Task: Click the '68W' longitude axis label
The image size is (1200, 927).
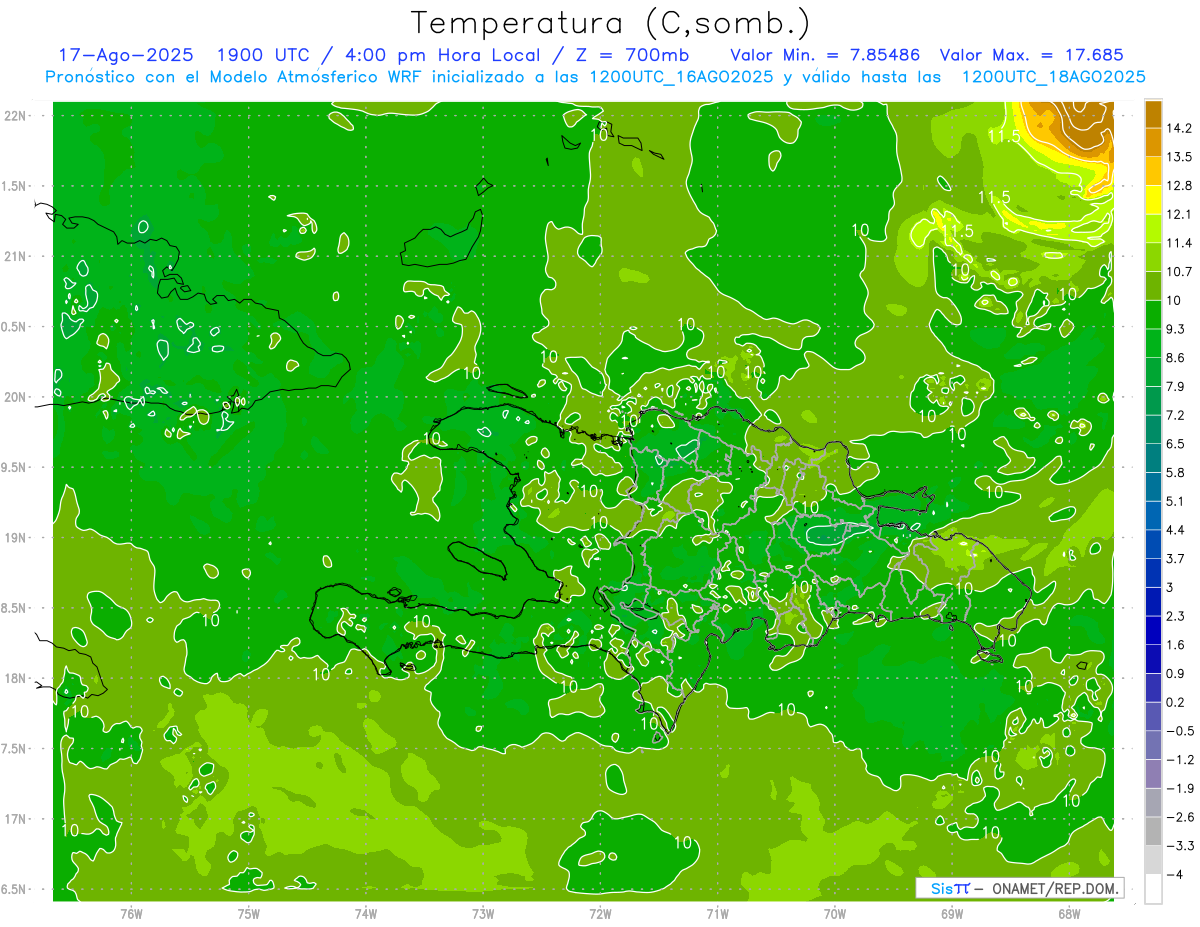Action: [1068, 914]
